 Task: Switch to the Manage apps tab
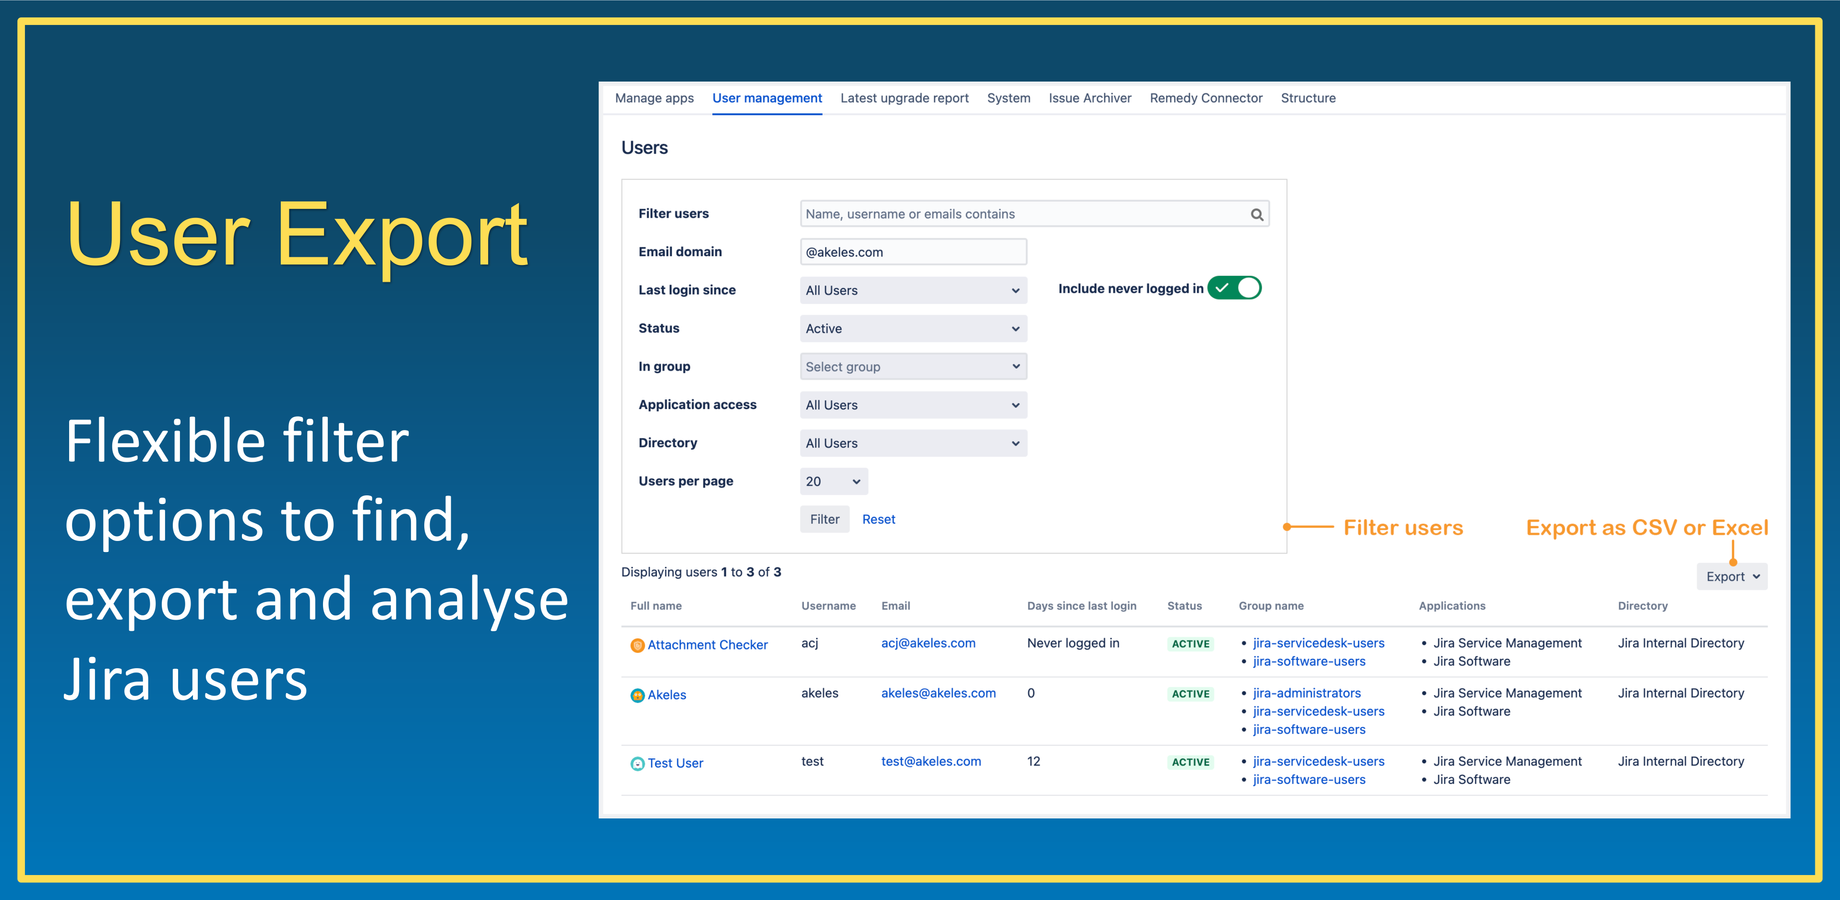(654, 98)
